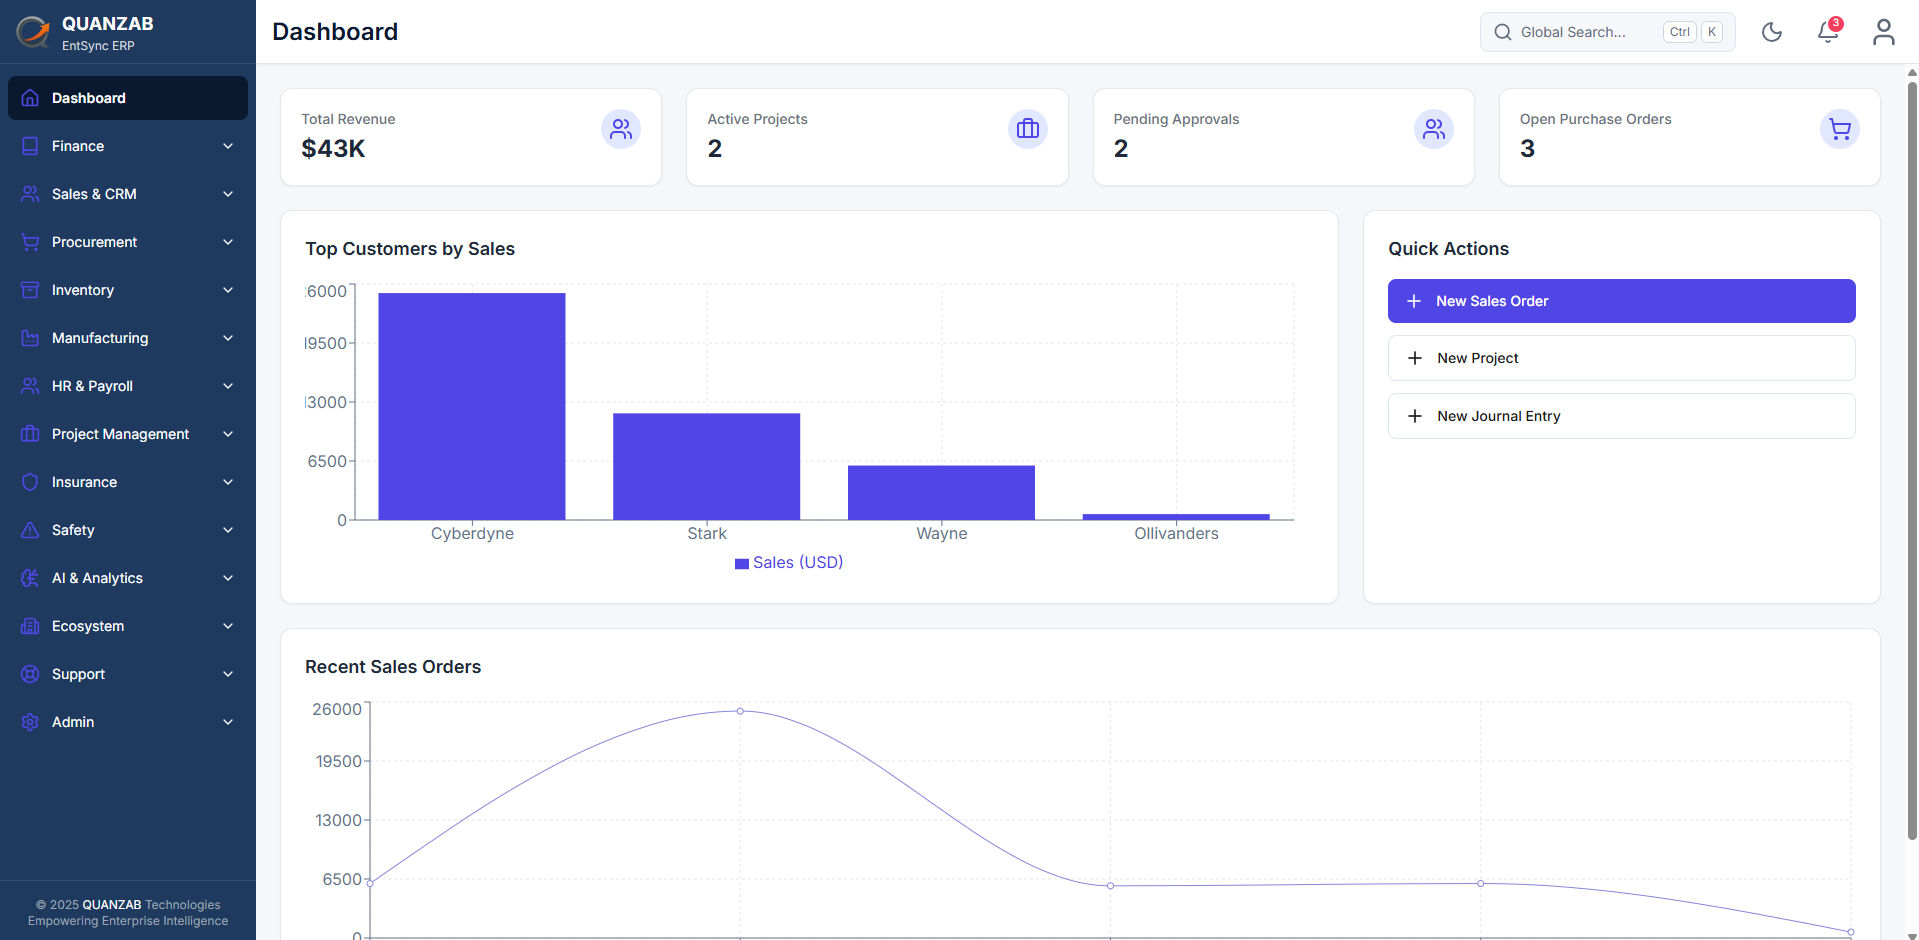The image size is (1919, 940).
Task: Click the QUANZAB logo icon
Action: [x=33, y=32]
